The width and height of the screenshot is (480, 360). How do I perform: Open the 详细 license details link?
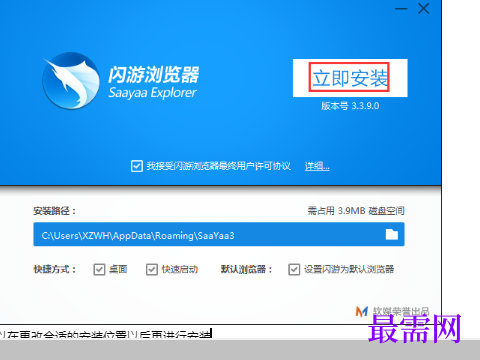(317, 166)
